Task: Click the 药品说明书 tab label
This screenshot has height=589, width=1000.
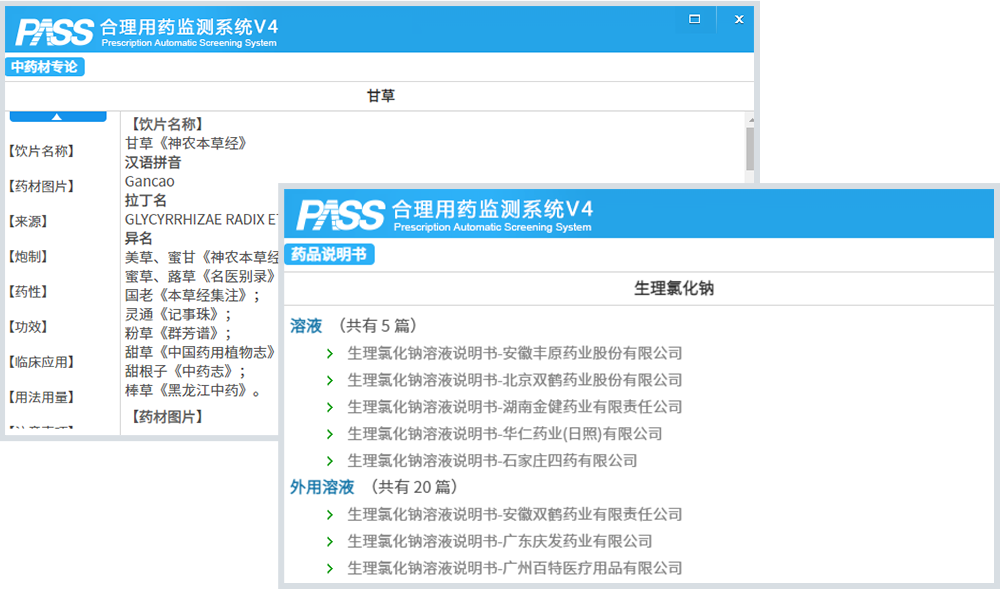Action: pyautogui.click(x=329, y=255)
